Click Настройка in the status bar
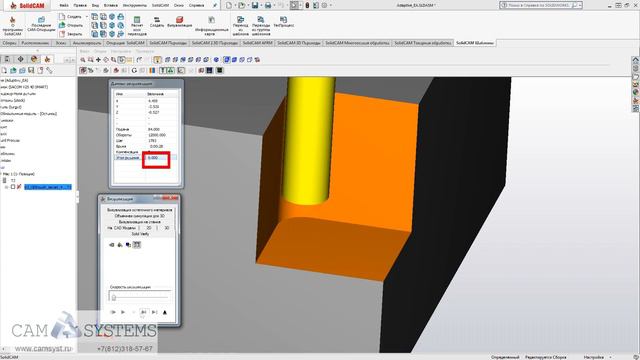 [x=593, y=357]
